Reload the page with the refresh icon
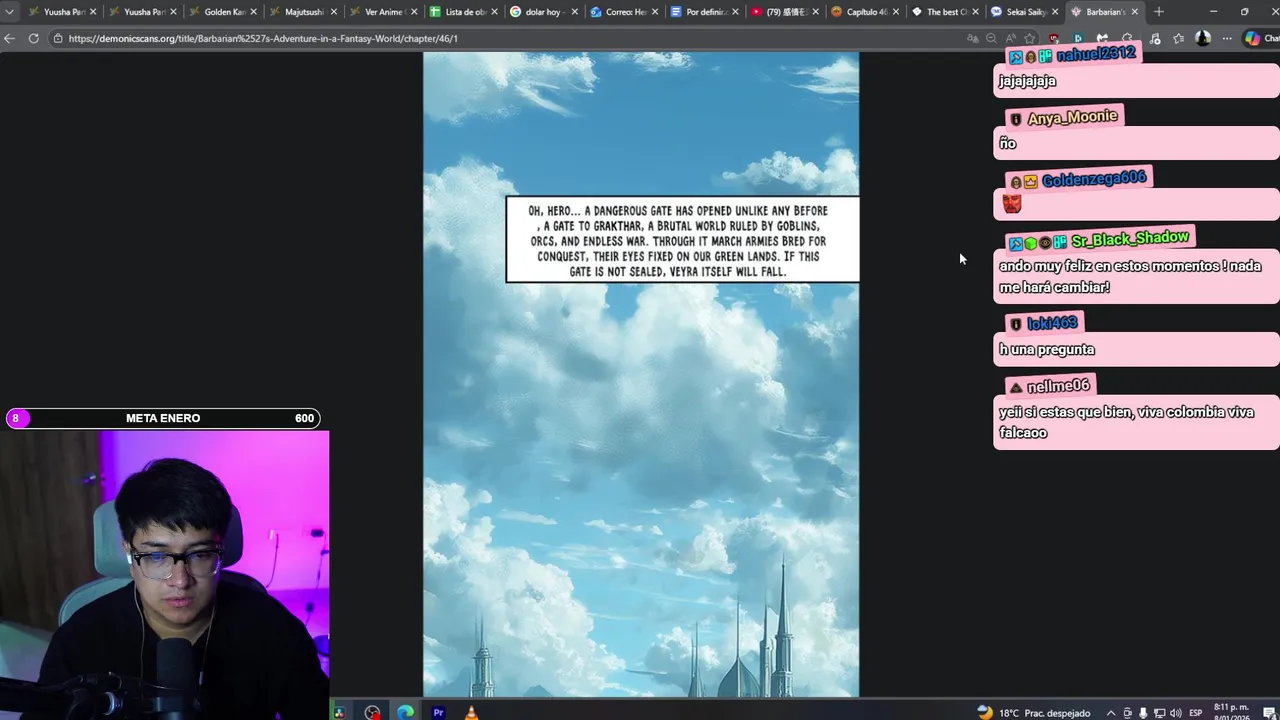The image size is (1280, 720). tap(33, 38)
